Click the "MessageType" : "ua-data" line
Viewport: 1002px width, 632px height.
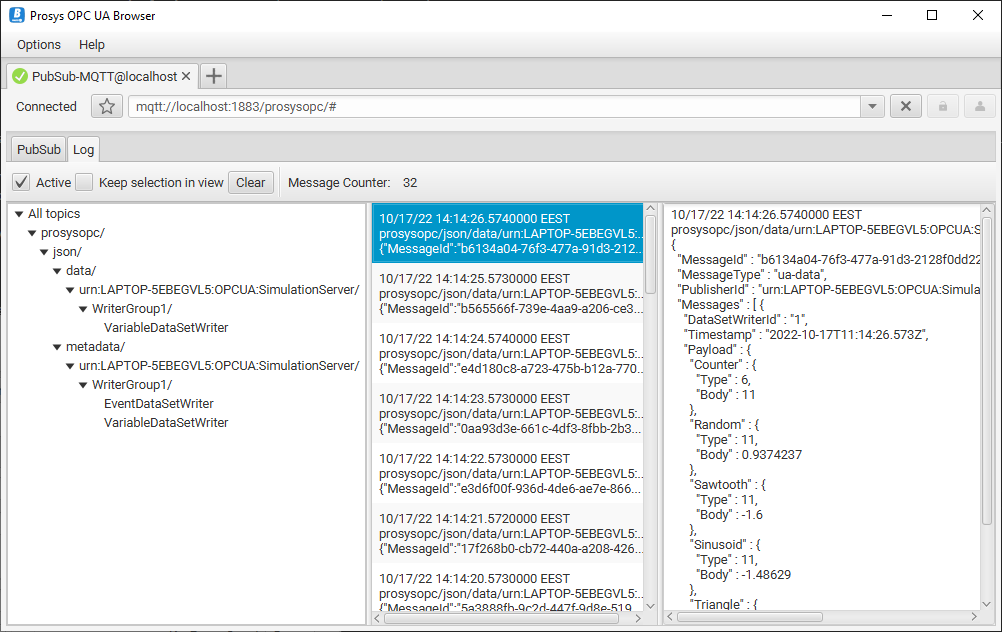pyautogui.click(x=752, y=275)
